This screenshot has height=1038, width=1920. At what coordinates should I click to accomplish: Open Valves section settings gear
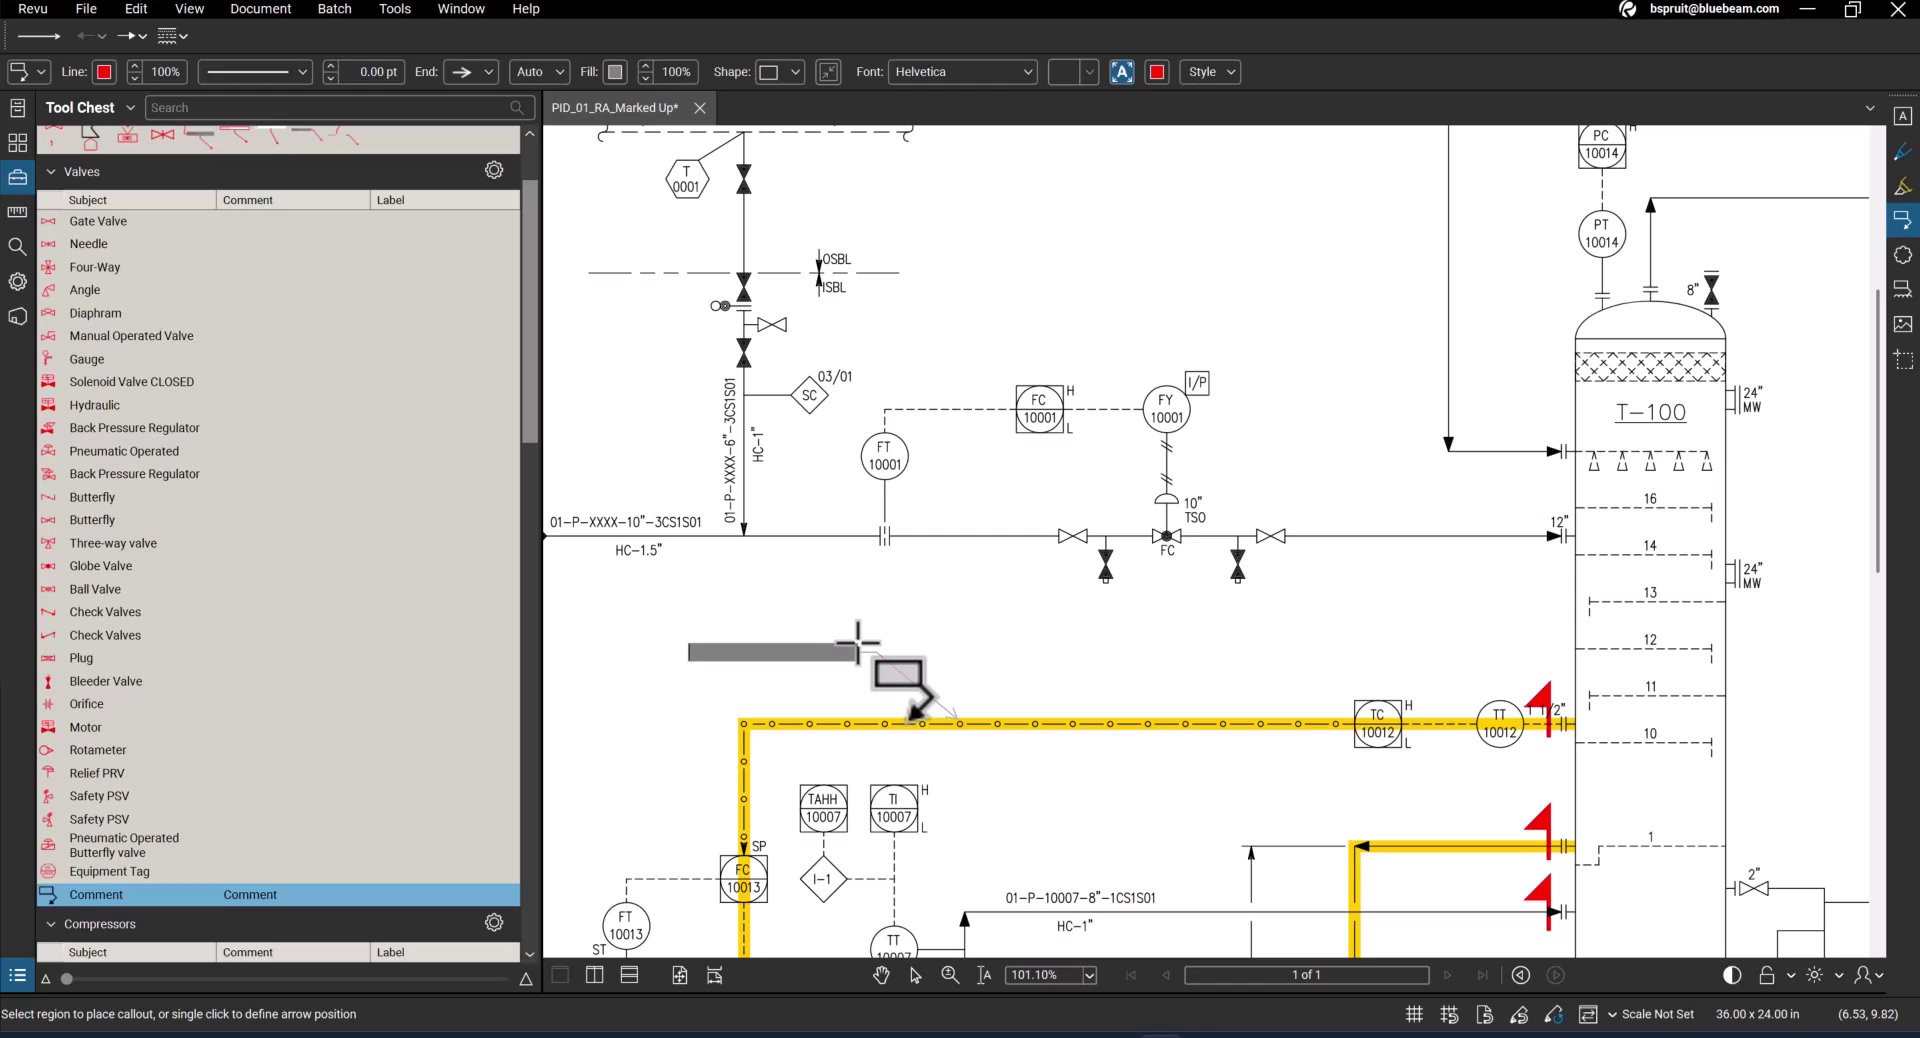tap(493, 170)
